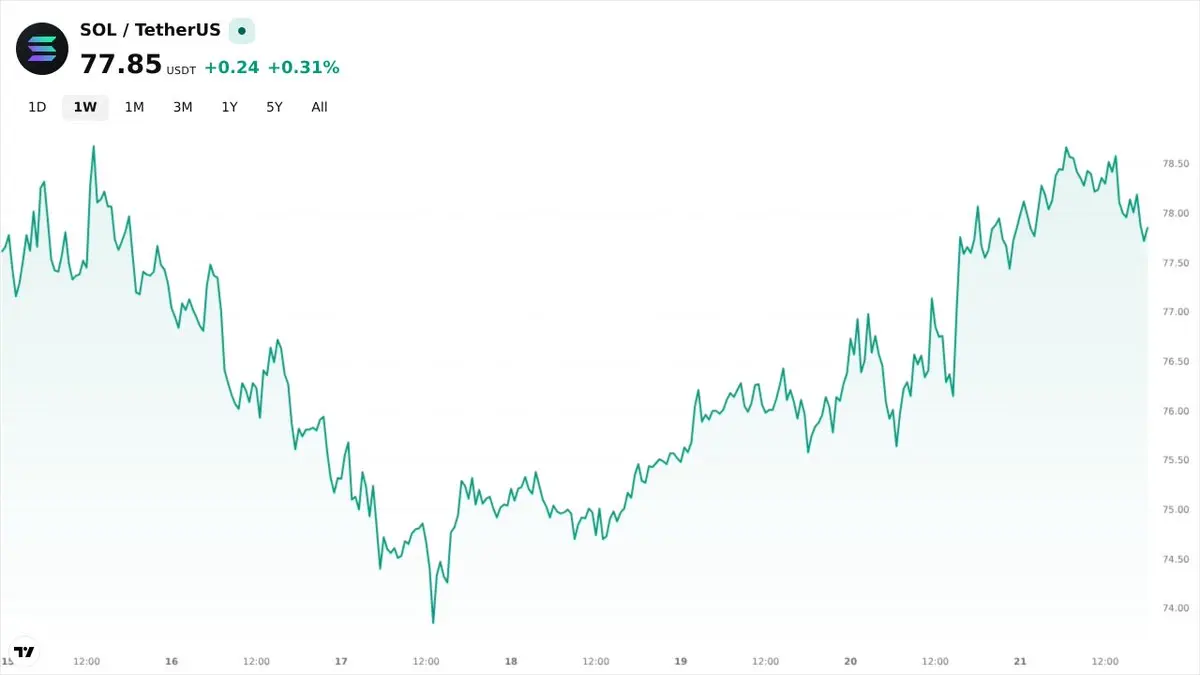Select the 1D time range tab
This screenshot has height=675, width=1200.
click(37, 107)
